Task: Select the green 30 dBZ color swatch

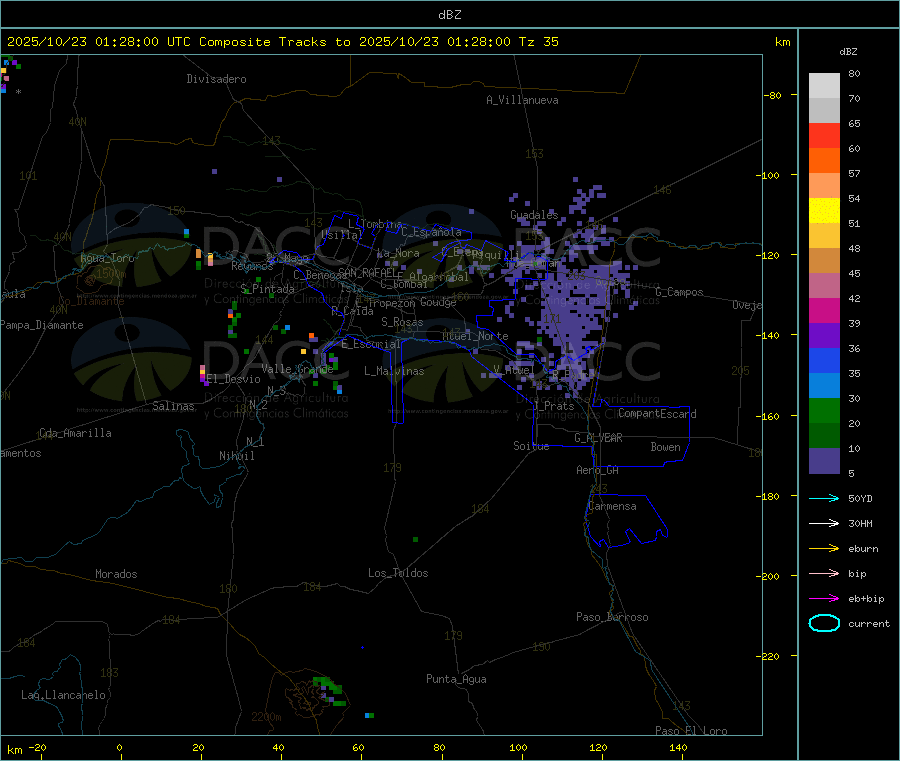Action: coord(824,410)
